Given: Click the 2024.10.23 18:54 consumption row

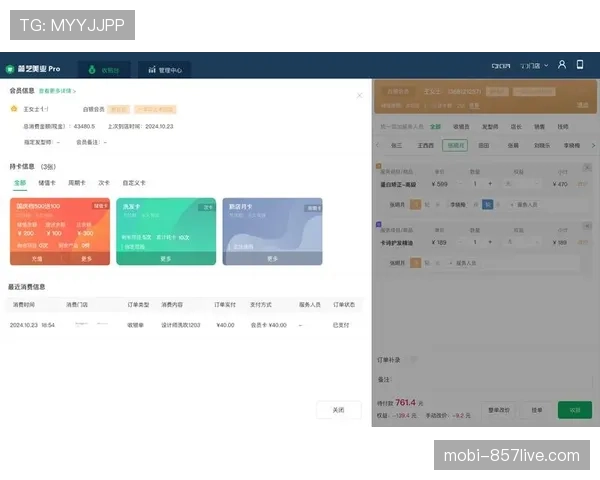Looking at the screenshot, I should tap(185, 325).
